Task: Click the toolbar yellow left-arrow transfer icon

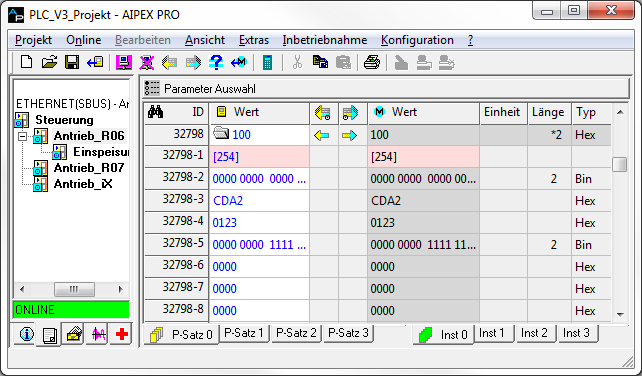Action: pos(170,63)
